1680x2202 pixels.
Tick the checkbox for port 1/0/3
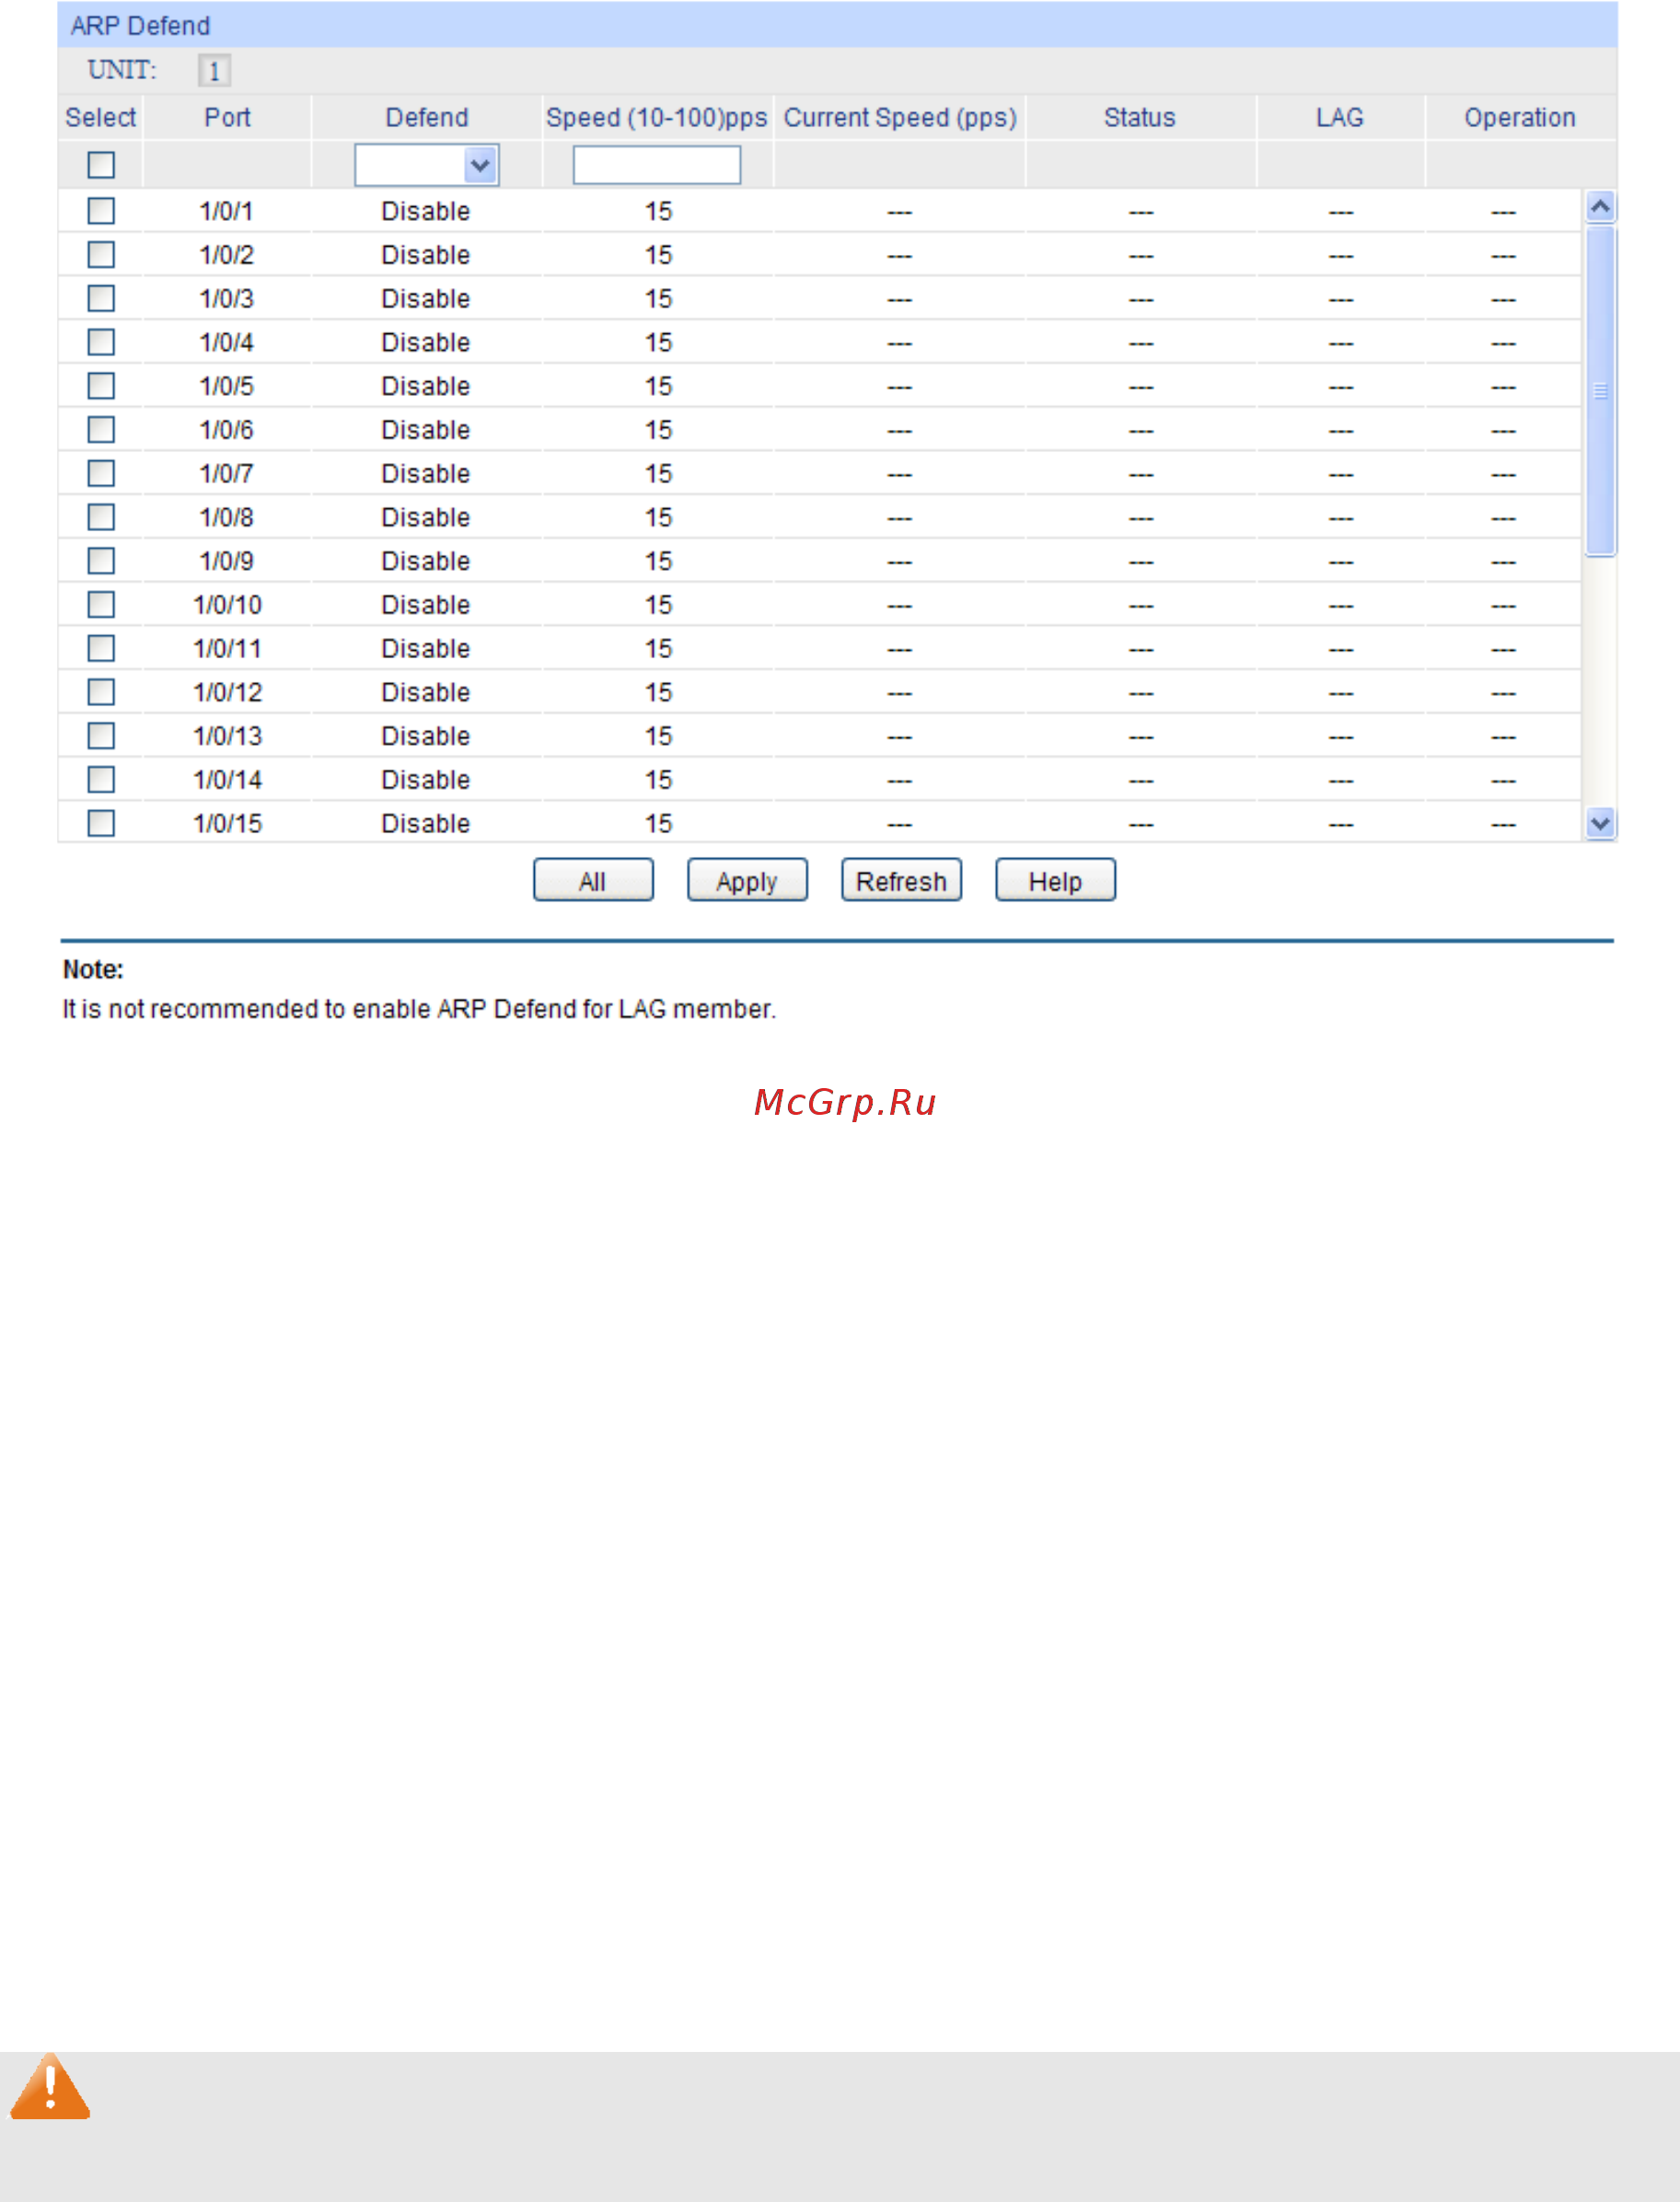pos(101,298)
